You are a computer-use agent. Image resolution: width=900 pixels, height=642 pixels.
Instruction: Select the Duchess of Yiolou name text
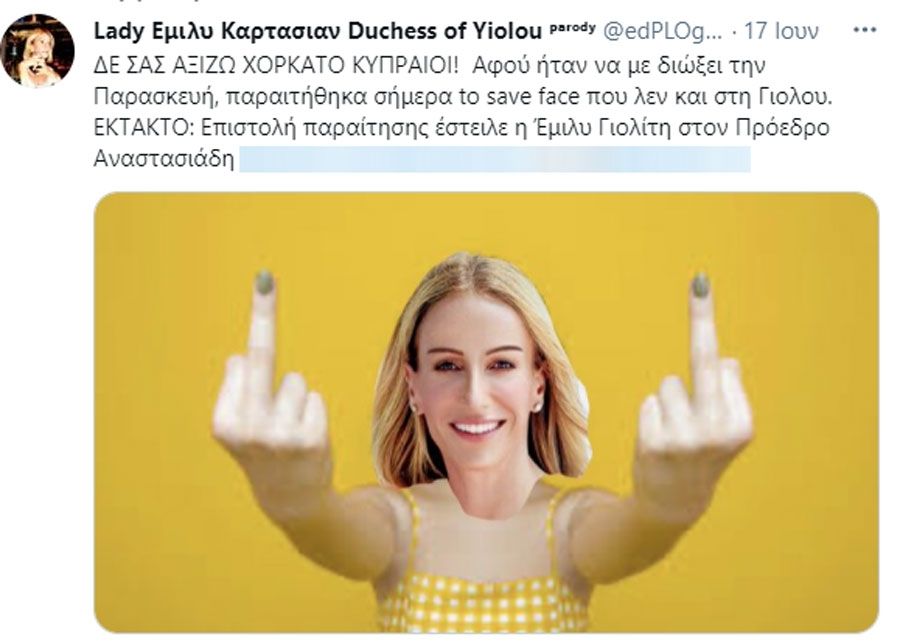pos(445,32)
